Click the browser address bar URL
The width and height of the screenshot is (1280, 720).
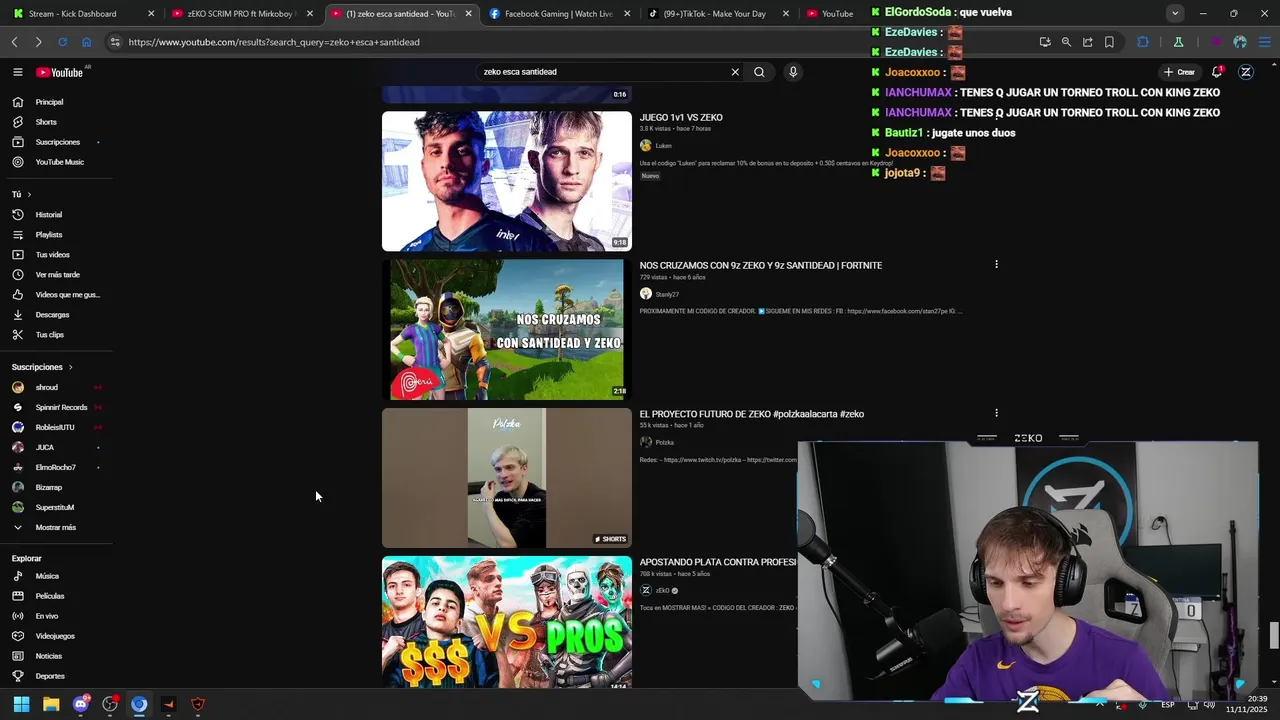(274, 42)
